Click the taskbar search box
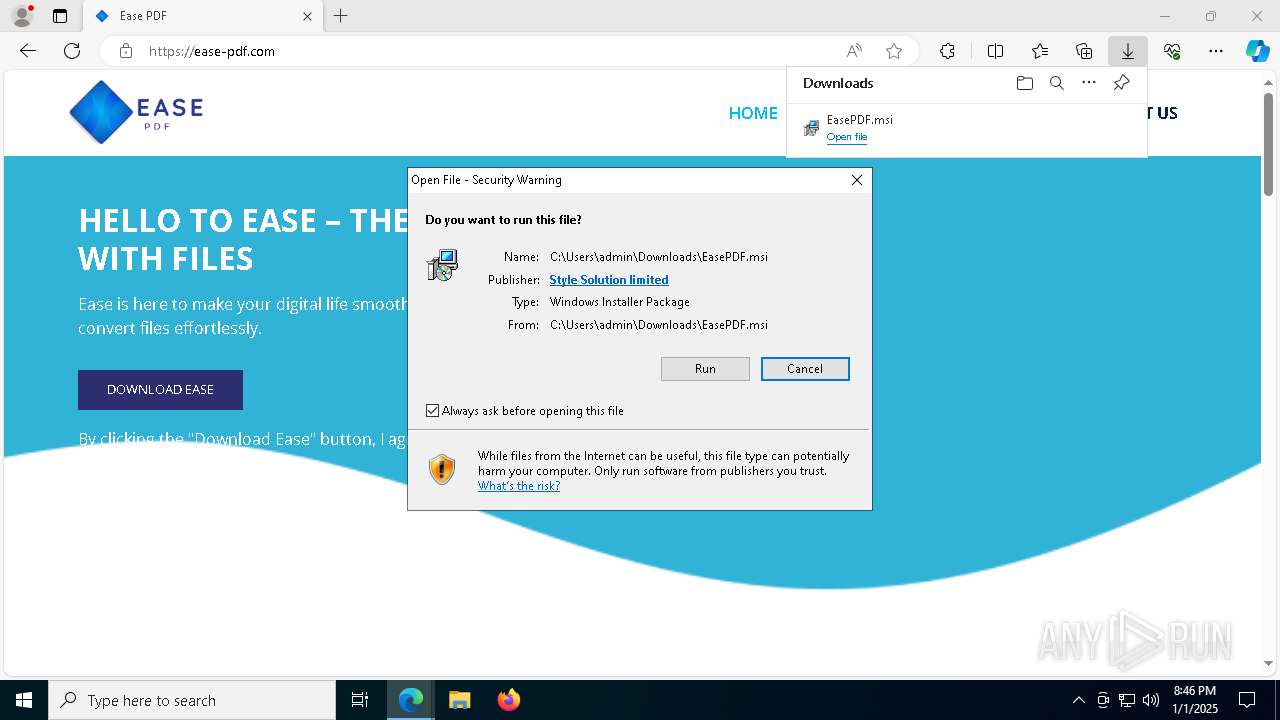1280x720 pixels. click(192, 700)
